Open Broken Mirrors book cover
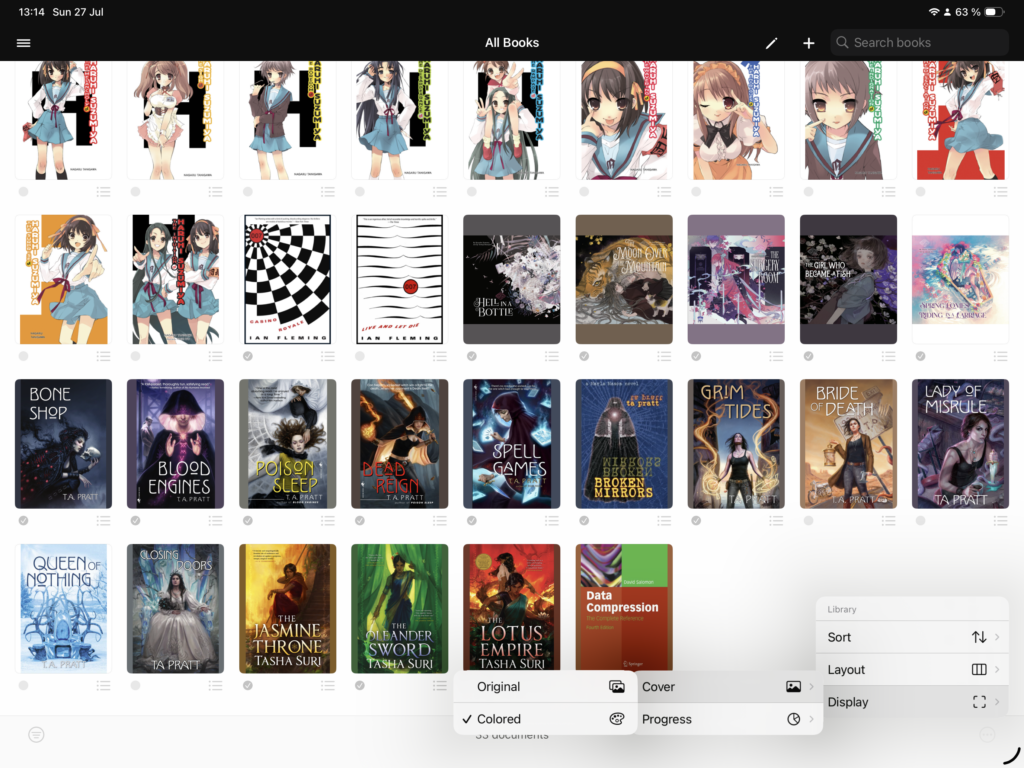The image size is (1024, 768). tap(624, 443)
